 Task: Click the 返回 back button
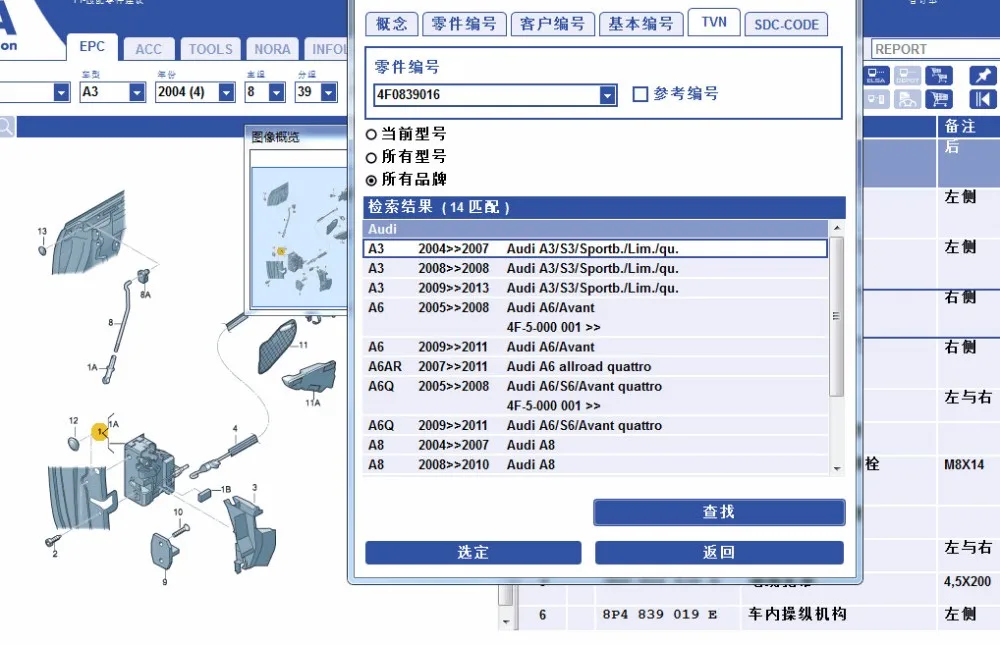719,552
